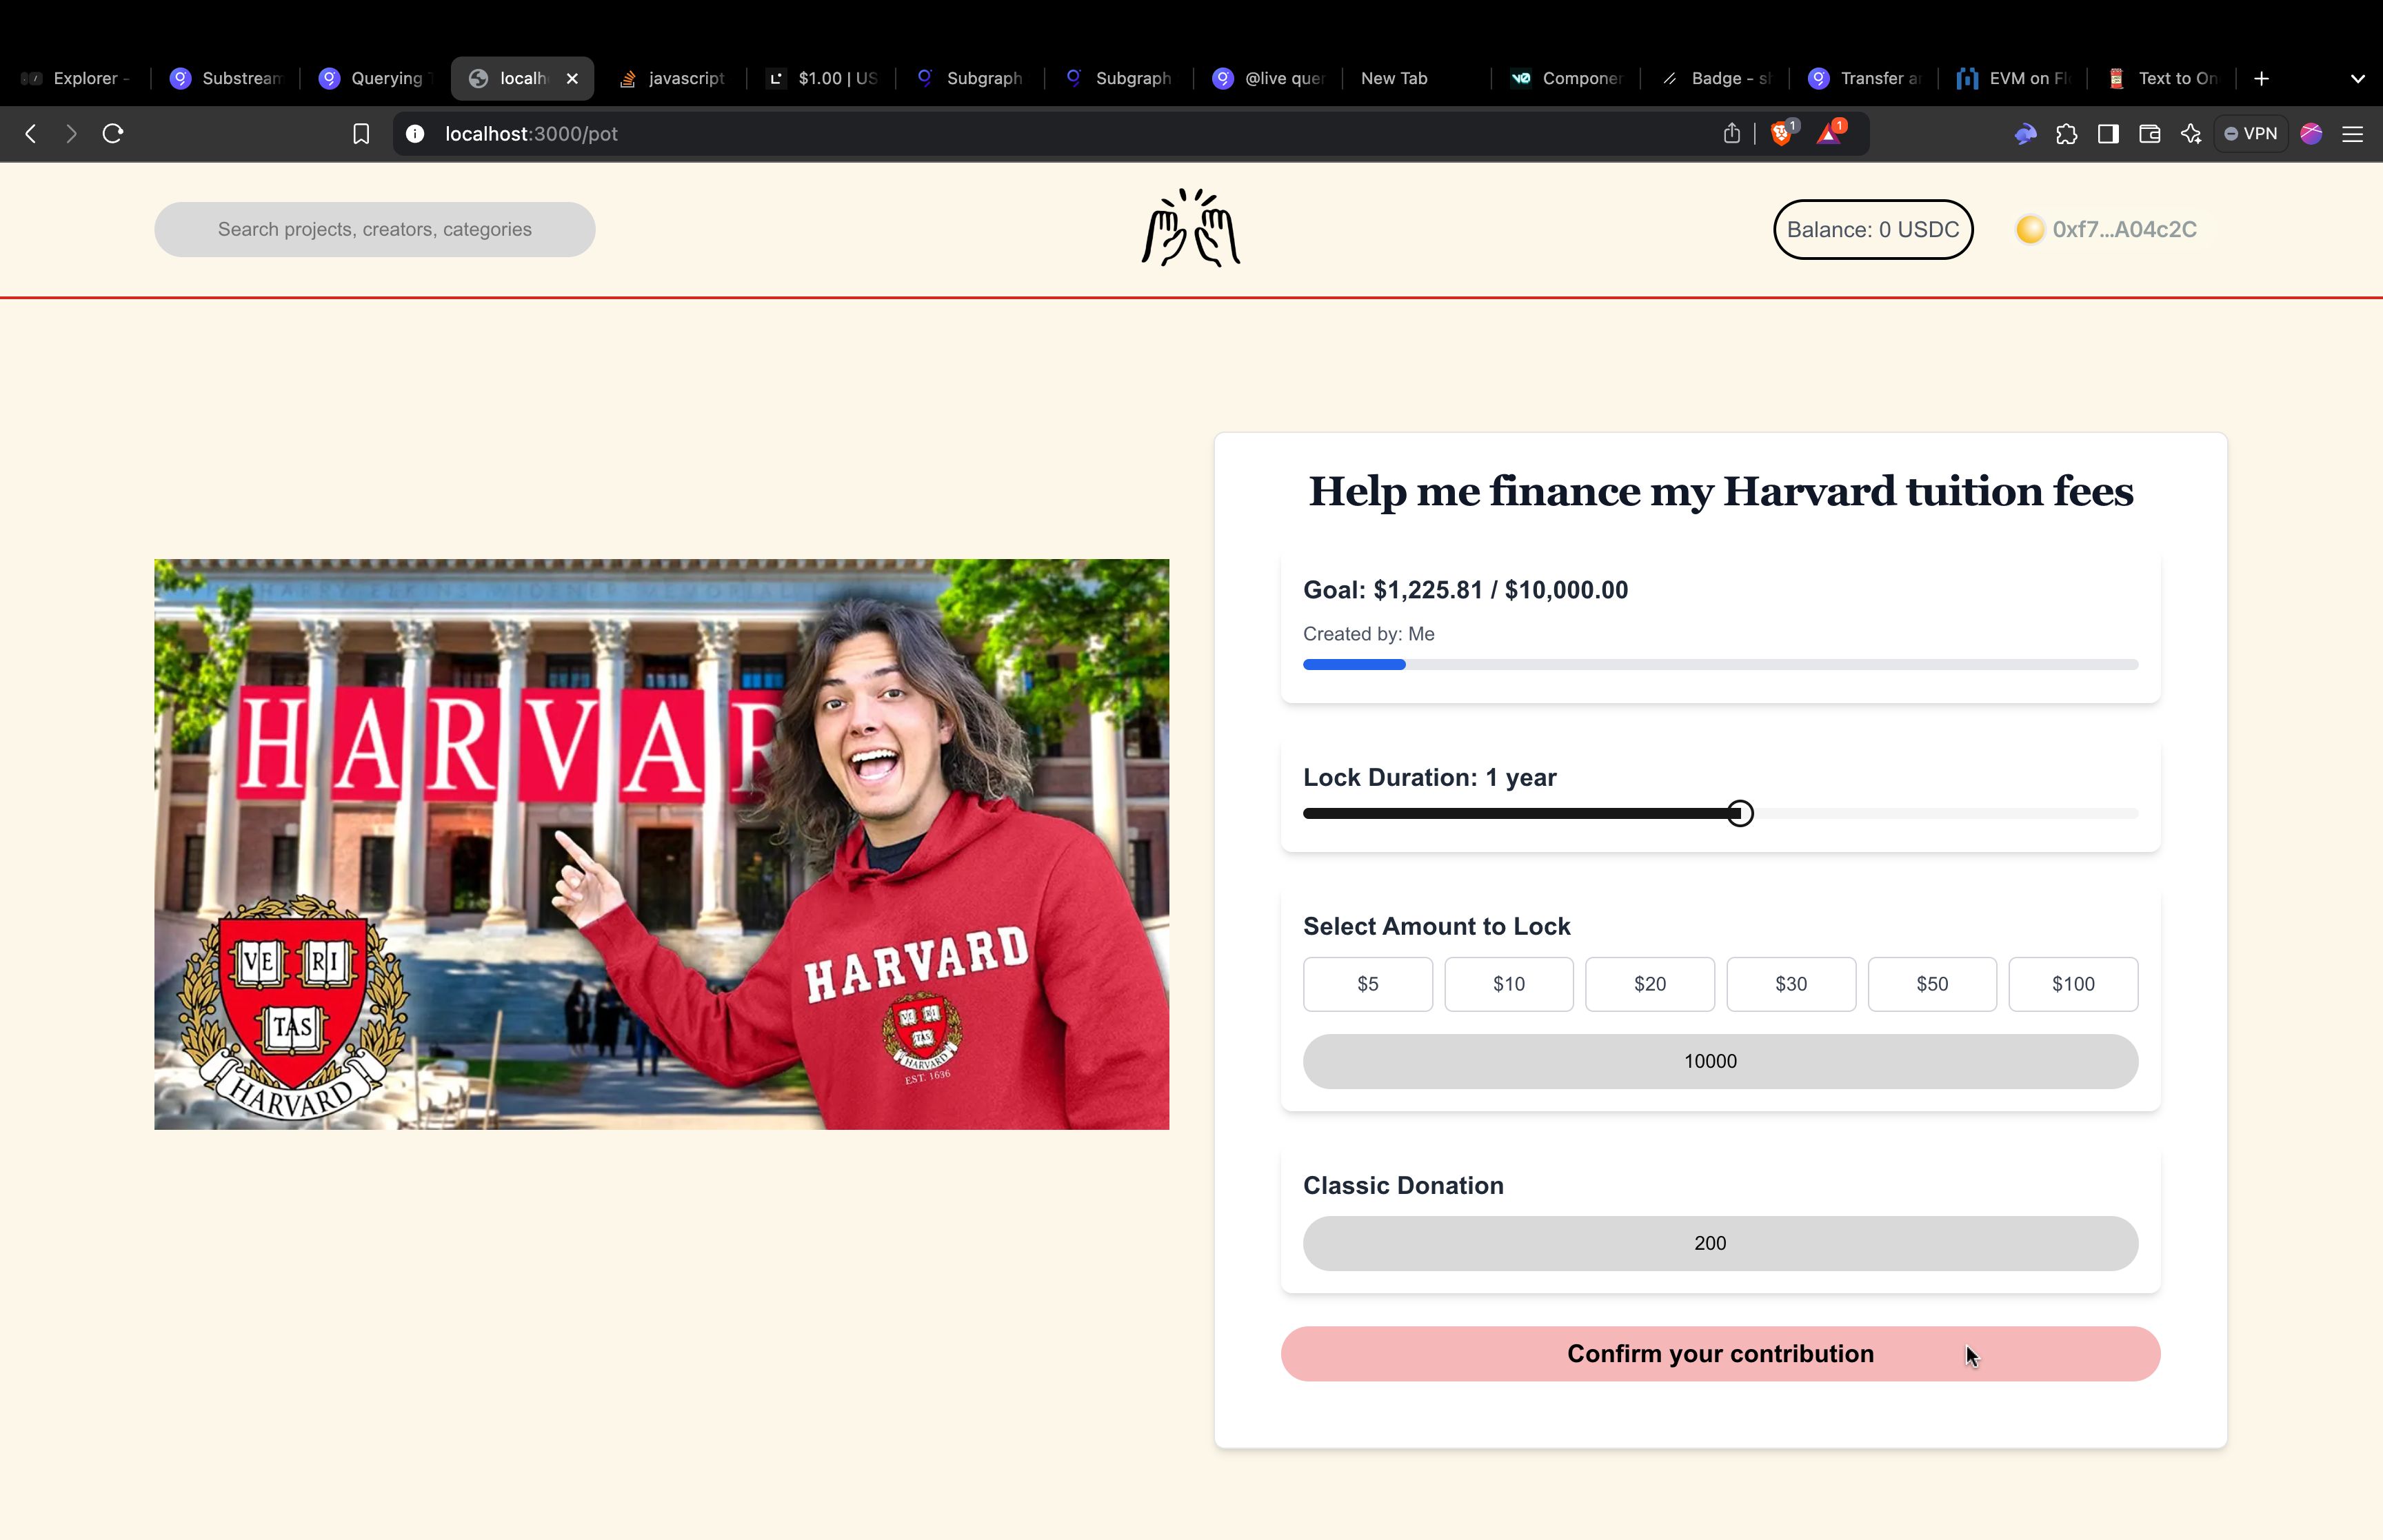Click wallet address 0xf7...A04c2C
The image size is (2383, 1540).
tap(2125, 229)
